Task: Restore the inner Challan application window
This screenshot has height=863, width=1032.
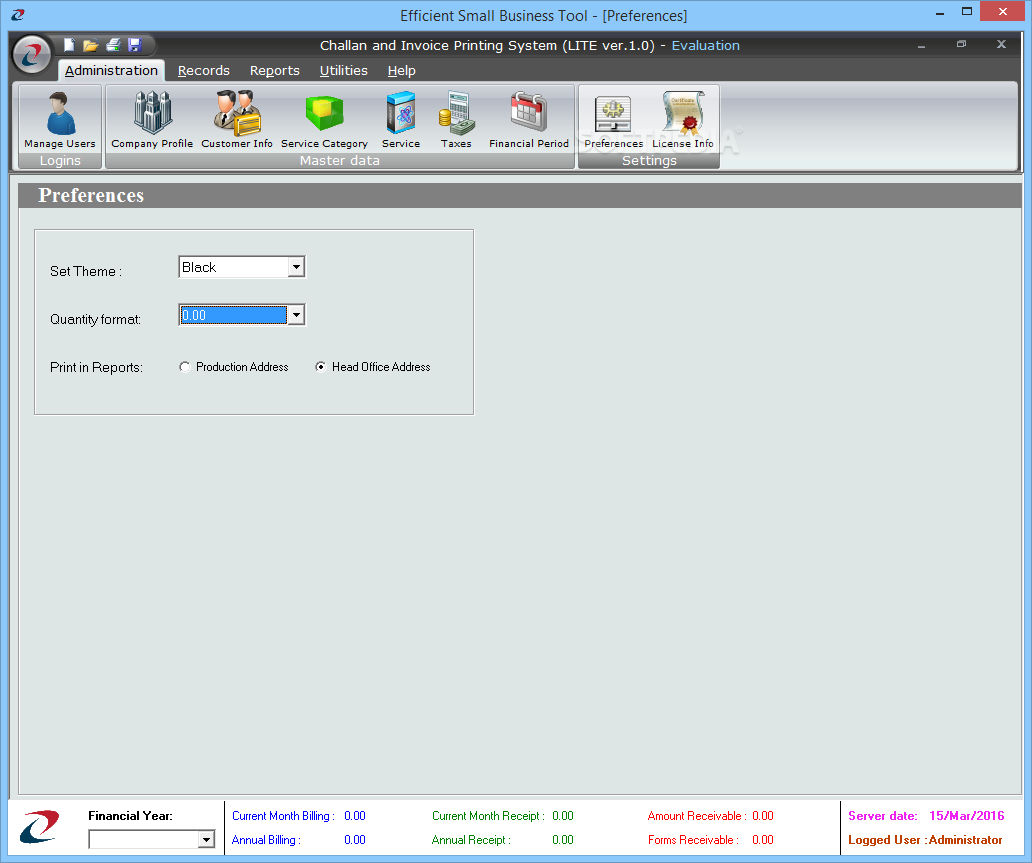Action: tap(962, 45)
